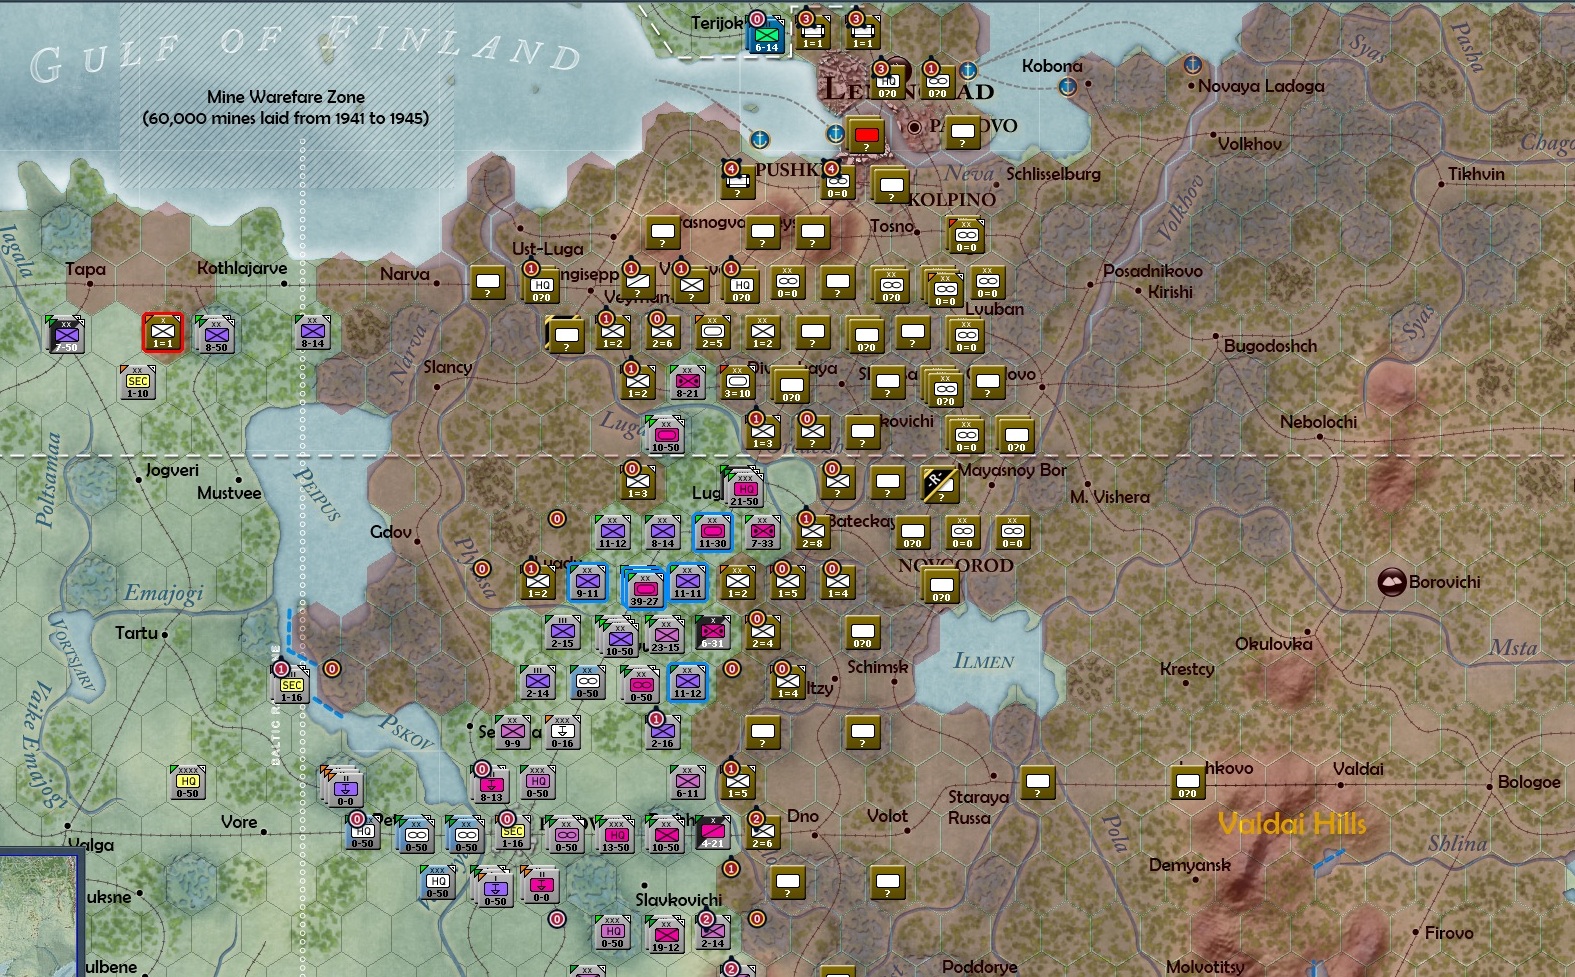Screen dimensions: 1575x977
Task: Open the pink 13-50 corps HQ
Action: point(615,836)
